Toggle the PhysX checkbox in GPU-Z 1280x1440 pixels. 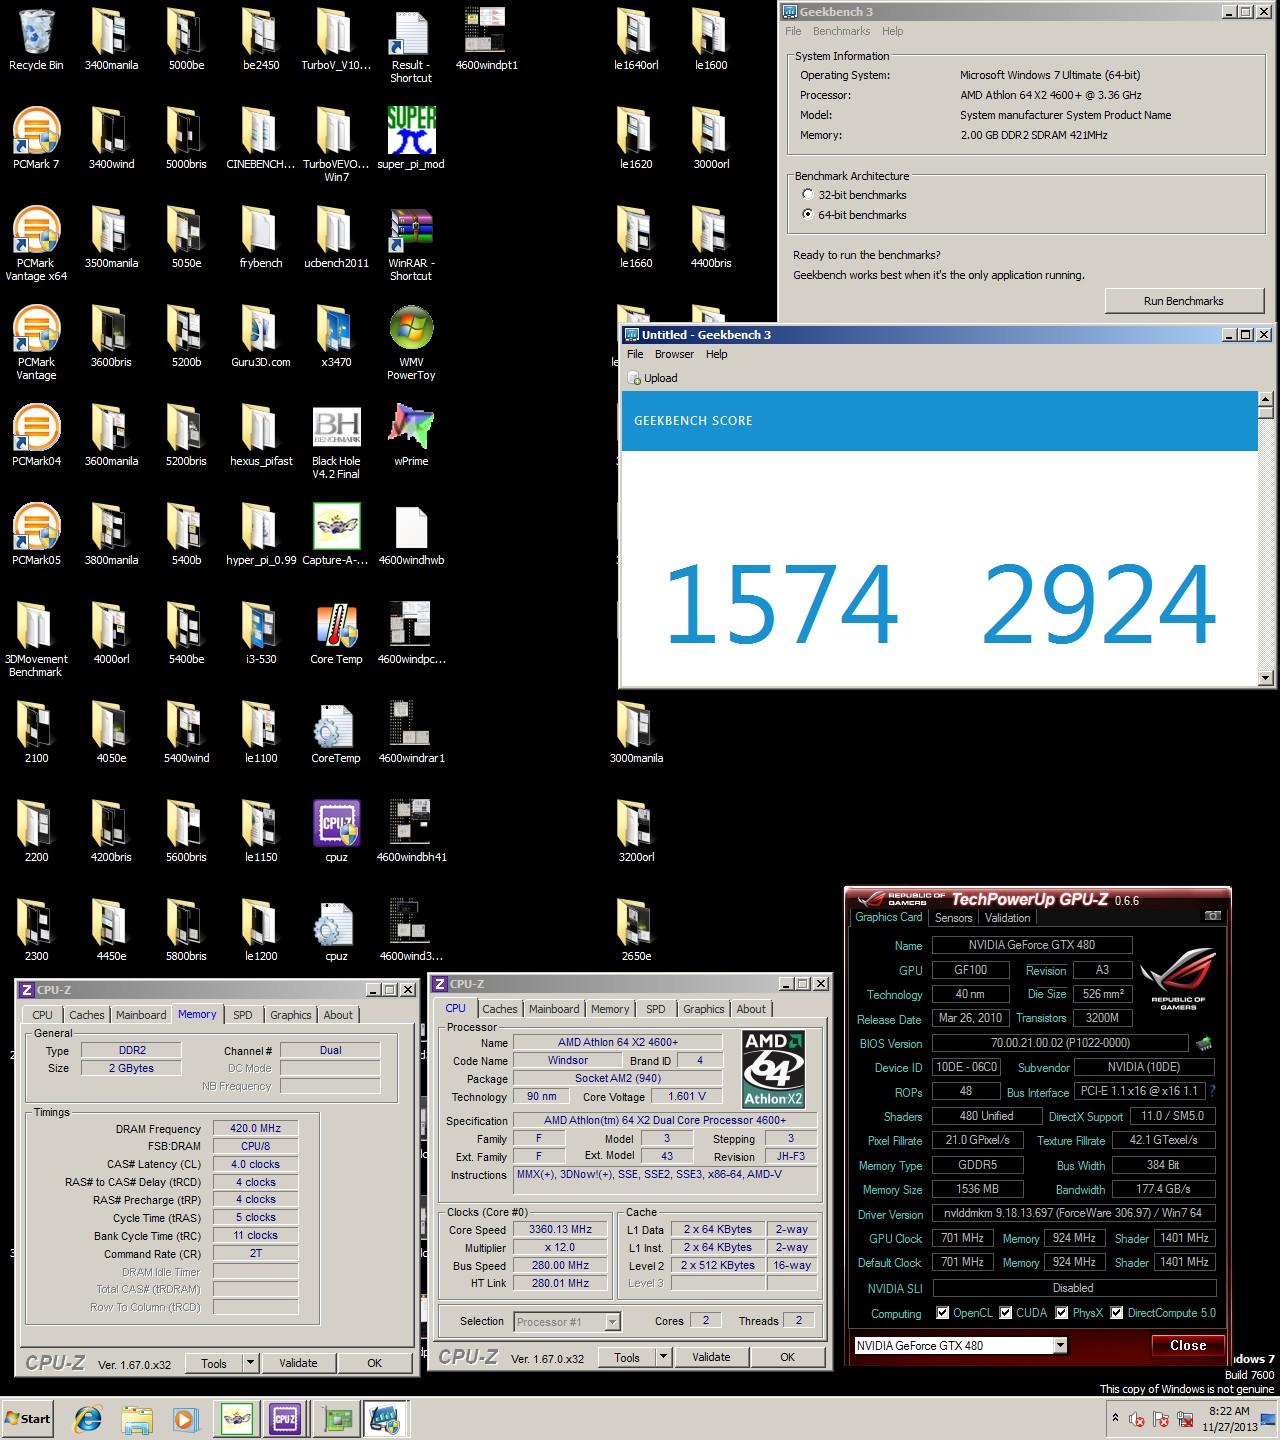[1062, 1313]
